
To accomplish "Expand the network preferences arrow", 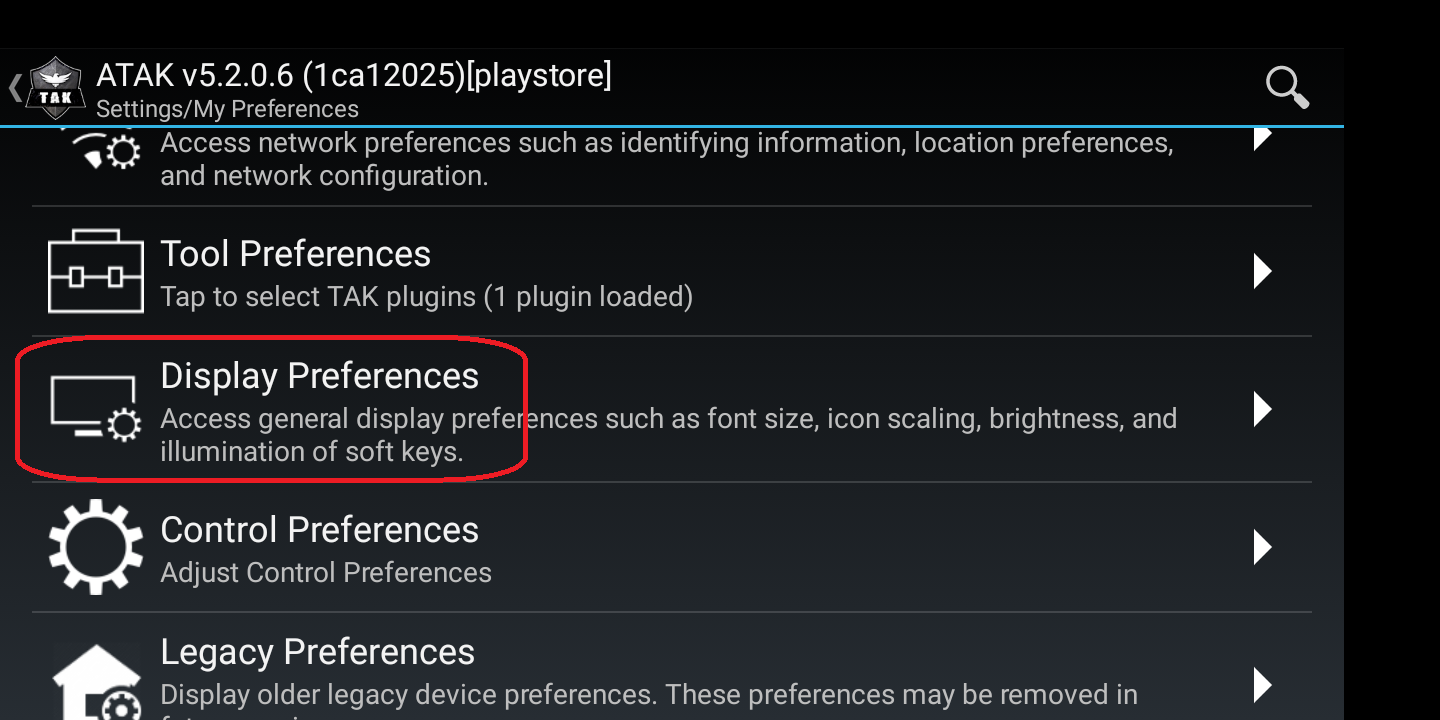I will pyautogui.click(x=1262, y=138).
